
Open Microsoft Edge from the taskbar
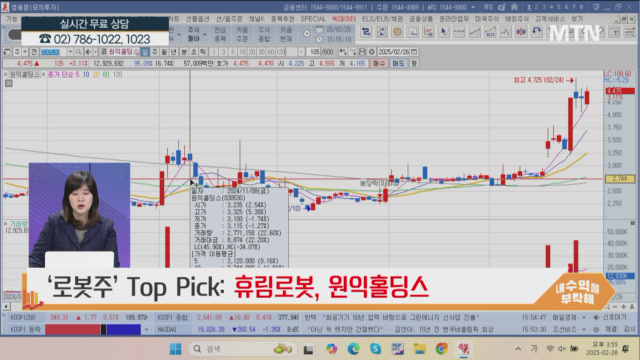353,349
